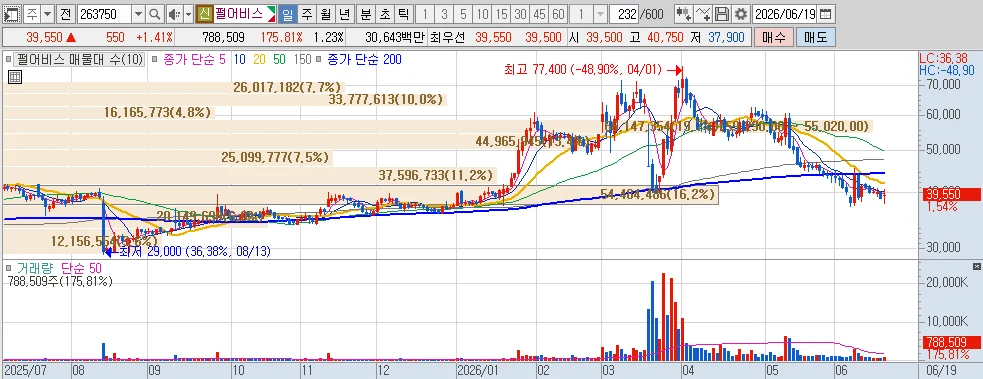
Task: Click the 신 stock status badge
Action: tap(204, 13)
